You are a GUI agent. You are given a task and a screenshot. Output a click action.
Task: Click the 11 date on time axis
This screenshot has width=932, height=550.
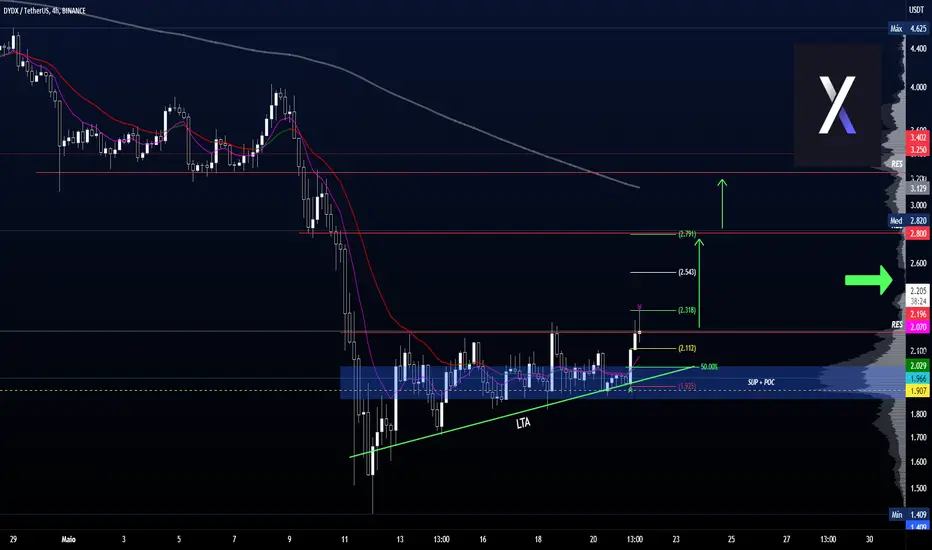click(345, 539)
